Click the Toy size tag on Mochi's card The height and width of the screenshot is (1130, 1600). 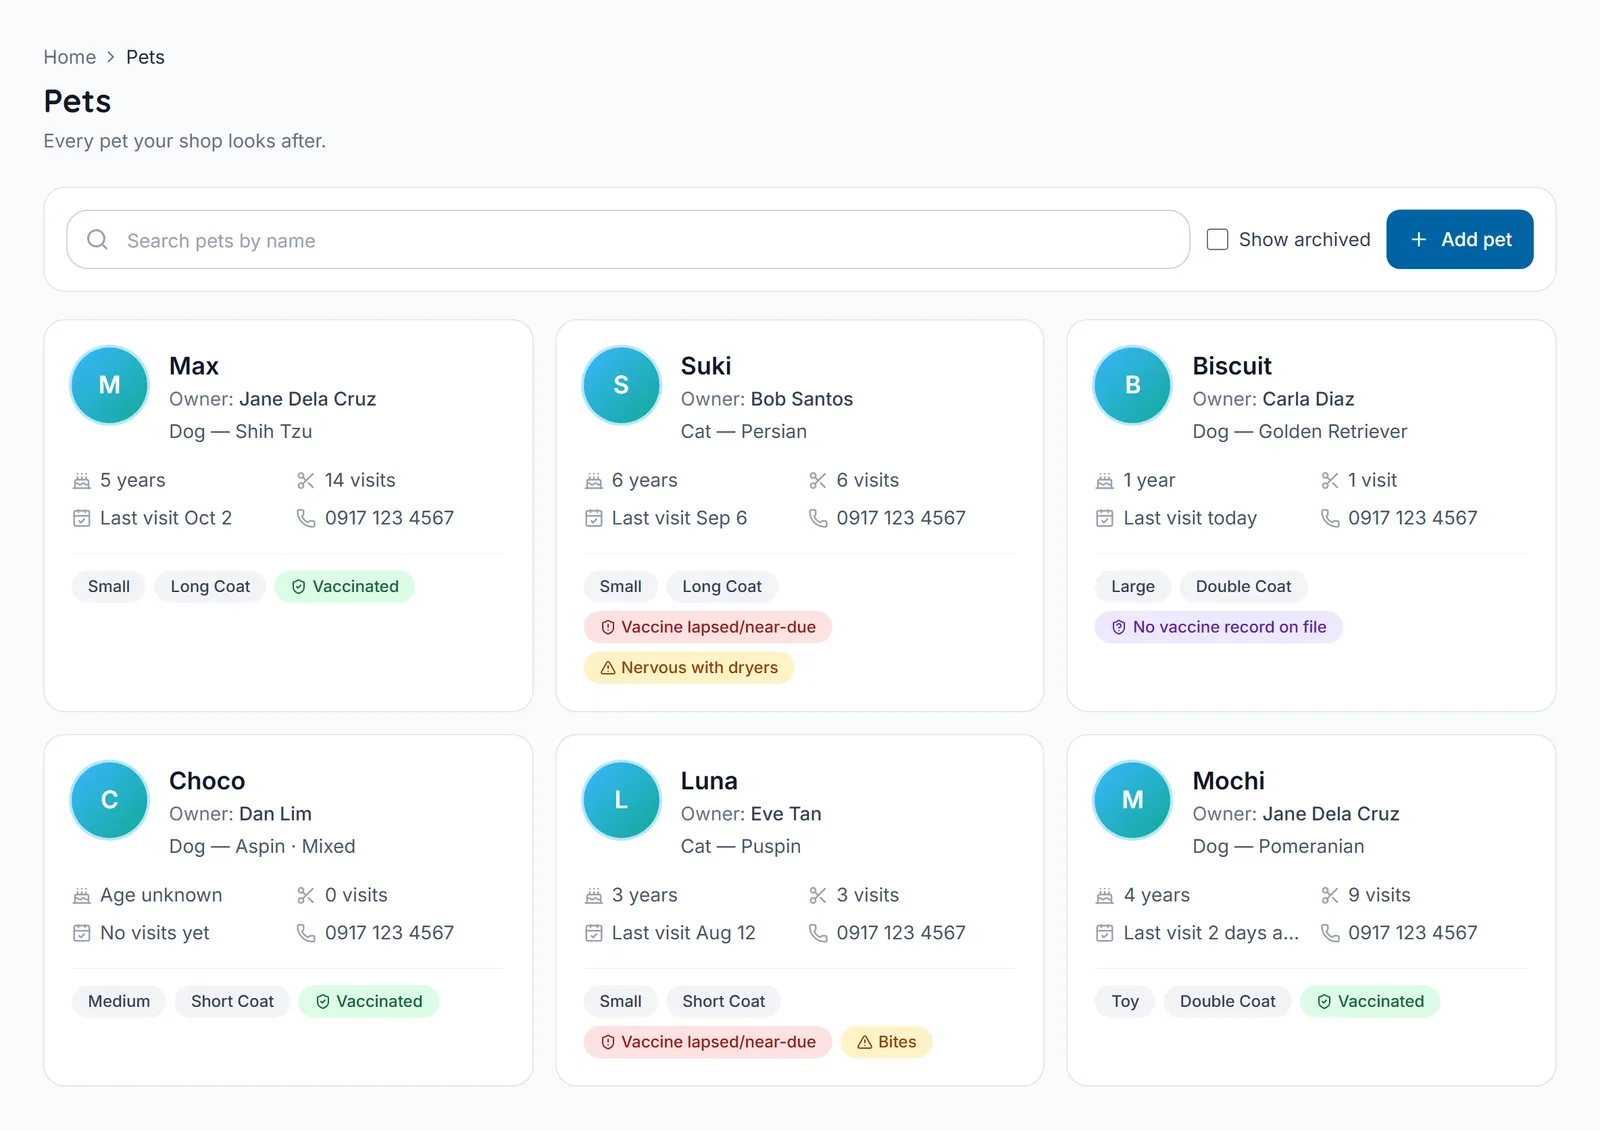[x=1125, y=1002]
